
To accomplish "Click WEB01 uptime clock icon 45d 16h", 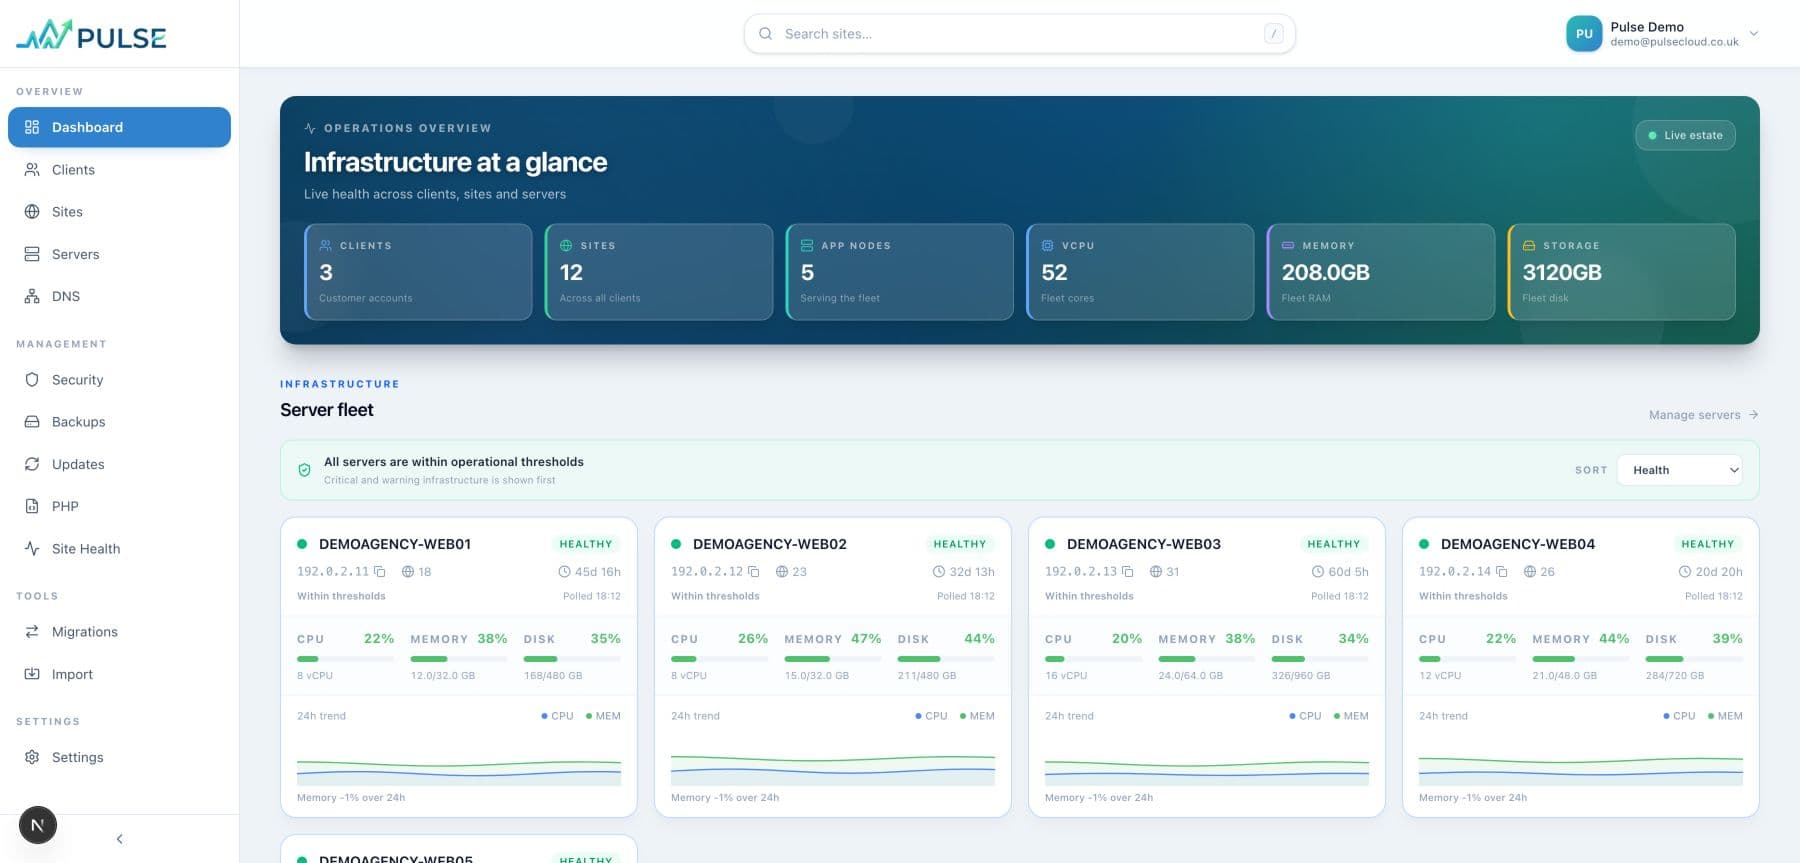I will coord(564,572).
